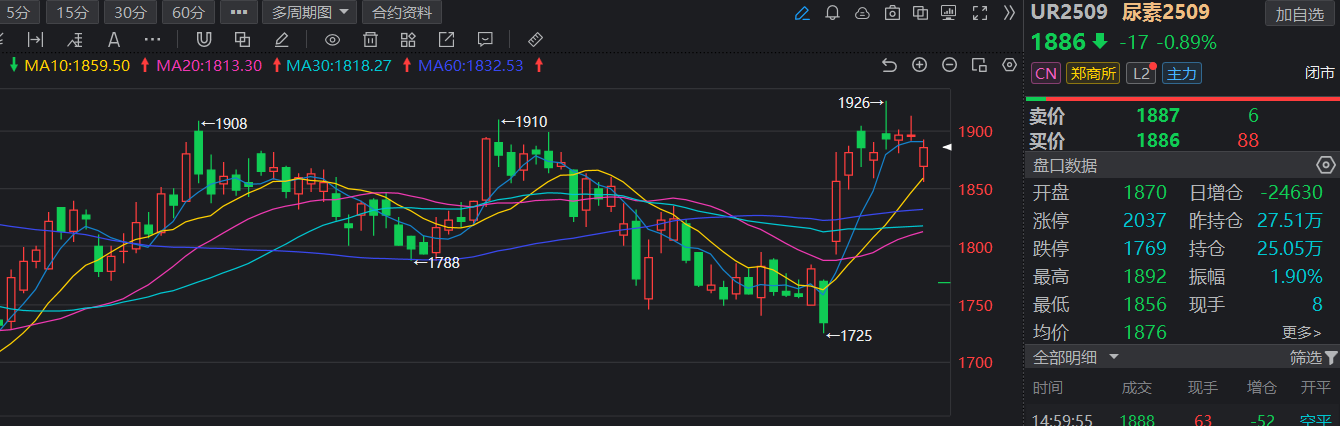Screen dimensions: 1340x426
Task: Expand the 全部明细 dropdown
Action: click(x=1076, y=357)
